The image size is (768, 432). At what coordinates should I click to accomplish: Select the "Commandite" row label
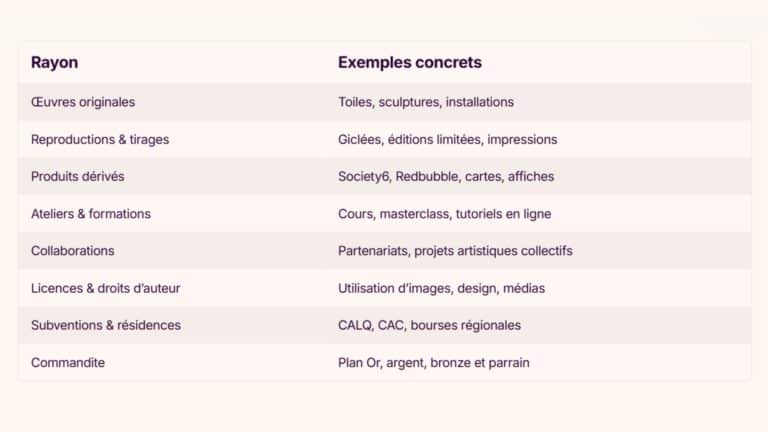[68, 362]
